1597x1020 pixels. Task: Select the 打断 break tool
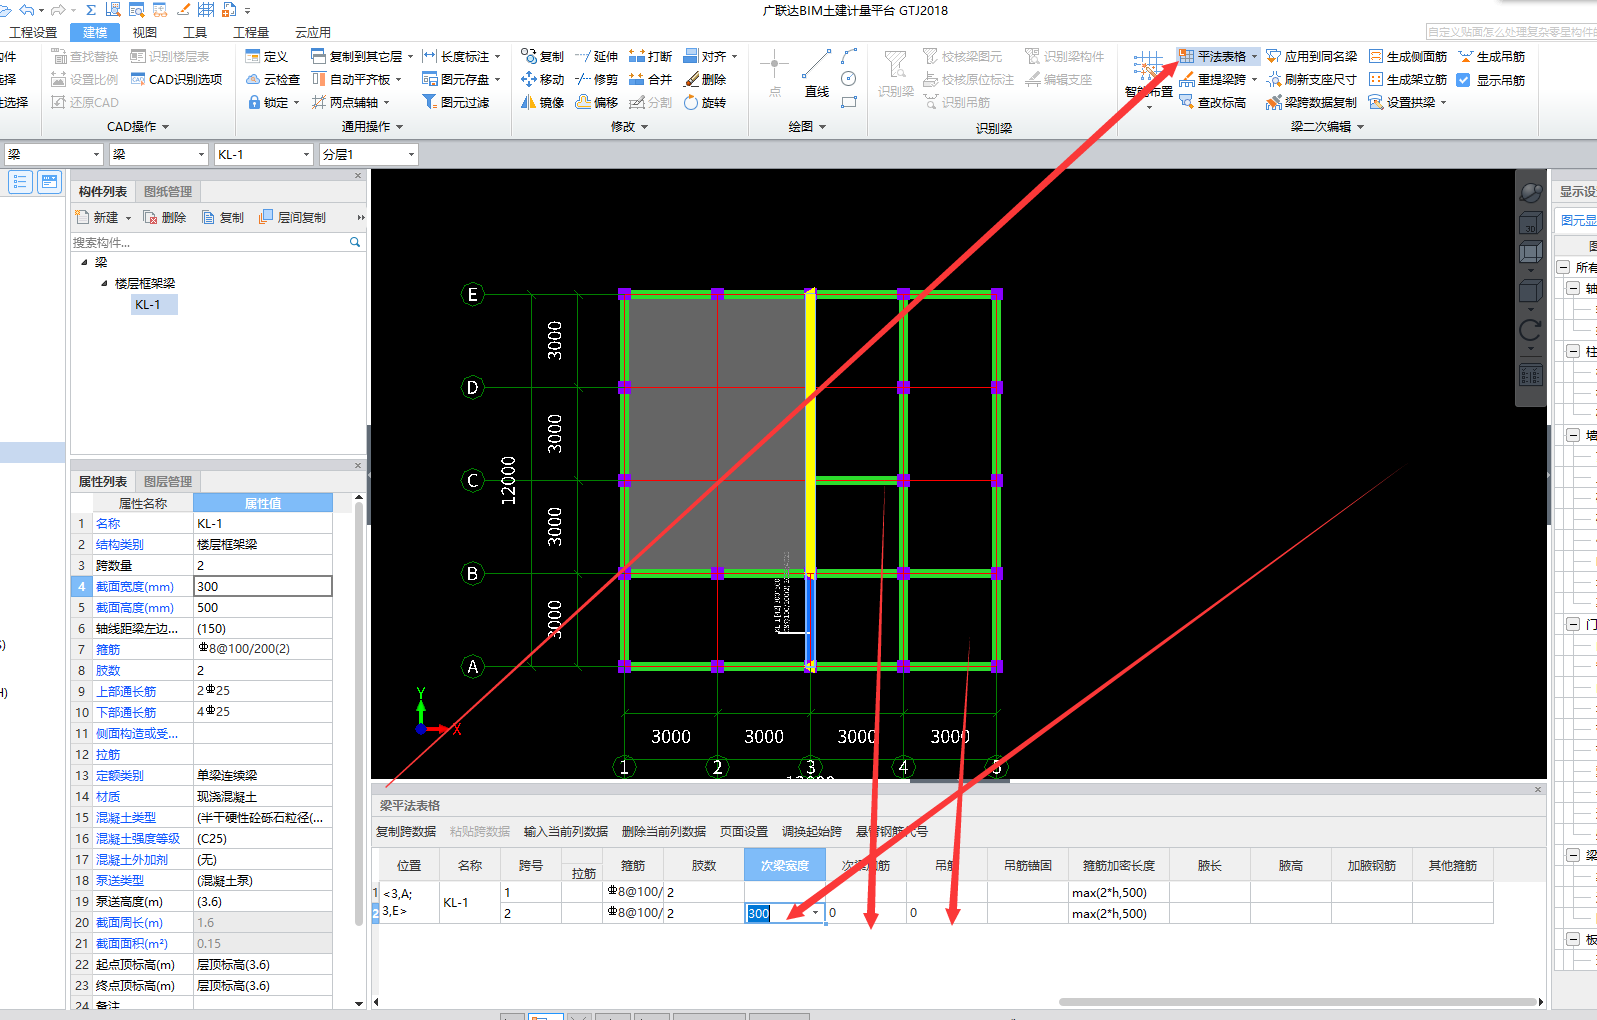[x=650, y=56]
